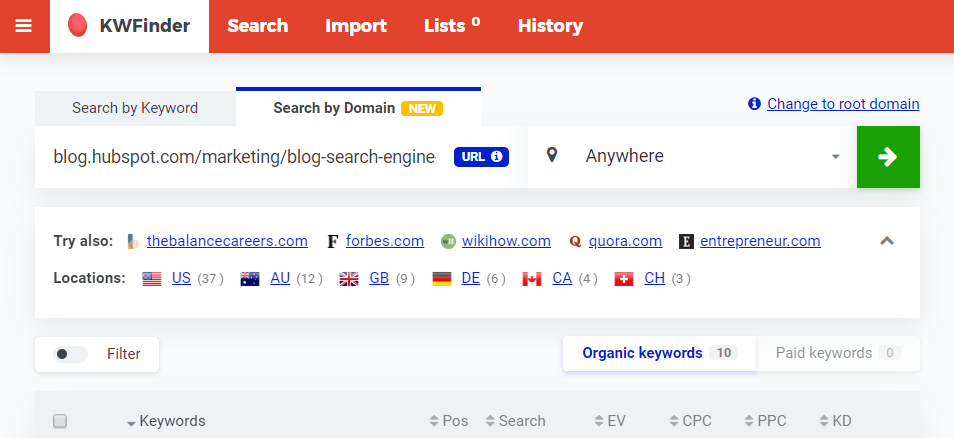Click the Forbes F favicon
954x438 pixels.
point(332,242)
